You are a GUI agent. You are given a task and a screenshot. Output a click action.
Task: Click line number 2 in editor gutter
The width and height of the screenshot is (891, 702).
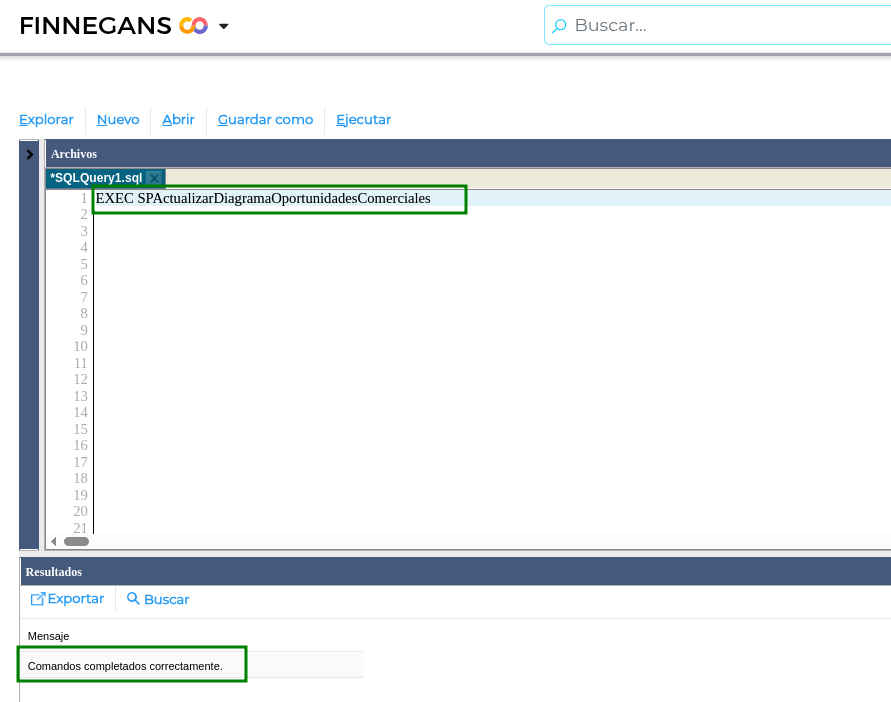coord(84,214)
